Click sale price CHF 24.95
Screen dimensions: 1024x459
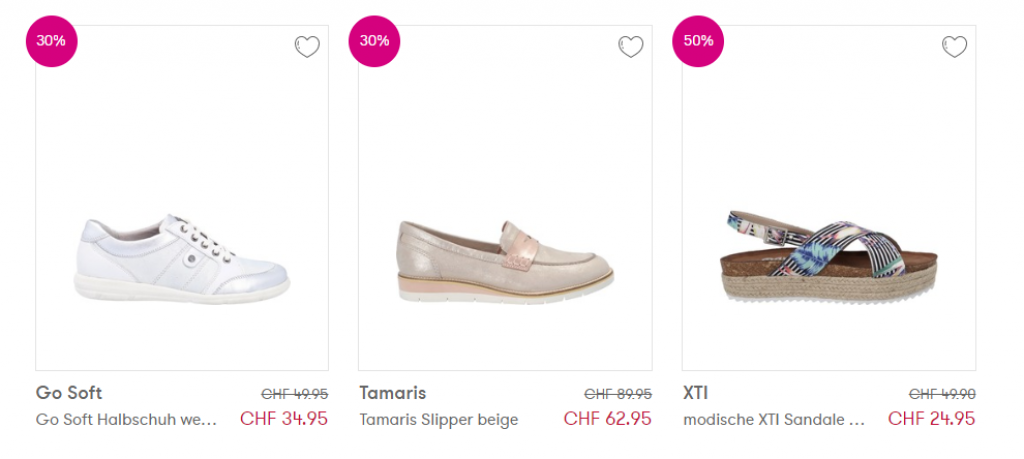click(931, 419)
